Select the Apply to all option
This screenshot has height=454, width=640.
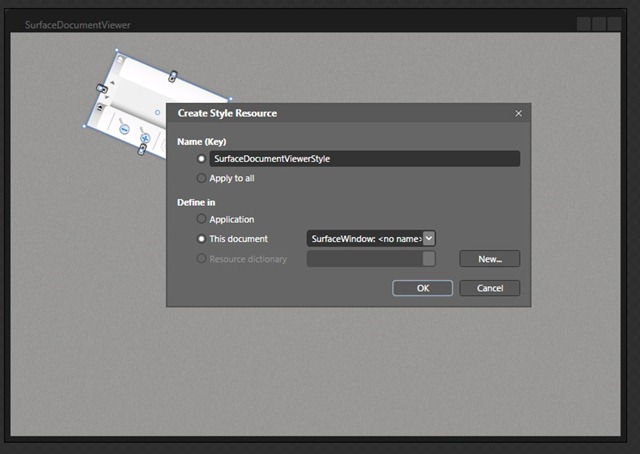click(202, 178)
